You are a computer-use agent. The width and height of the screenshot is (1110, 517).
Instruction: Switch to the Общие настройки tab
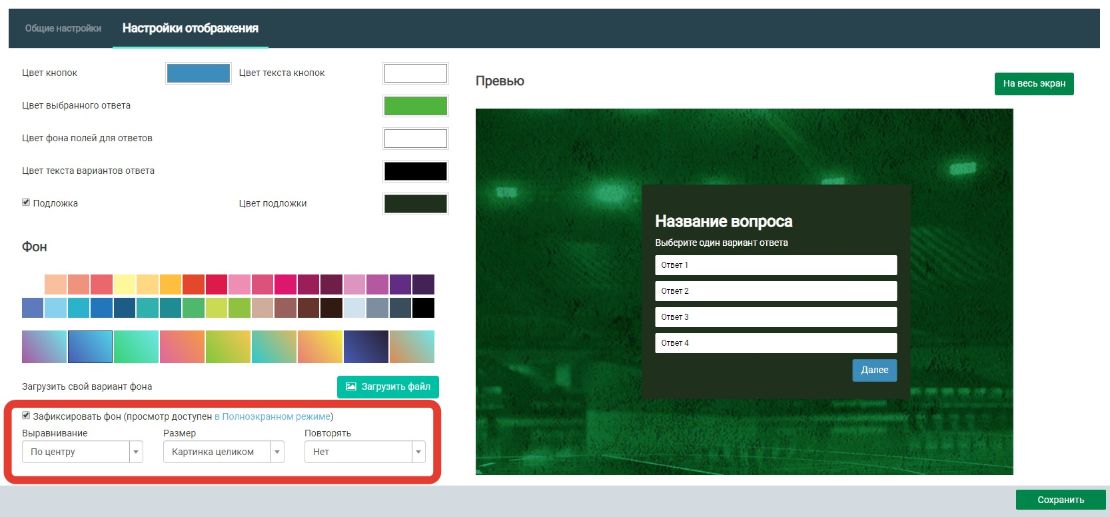(x=63, y=28)
